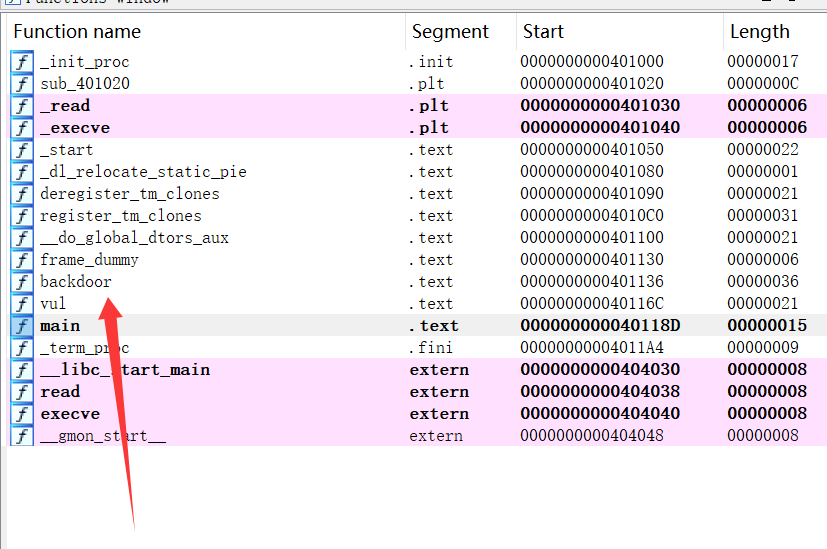The image size is (827, 549).
Task: Click the Length column header
Action: click(x=759, y=32)
